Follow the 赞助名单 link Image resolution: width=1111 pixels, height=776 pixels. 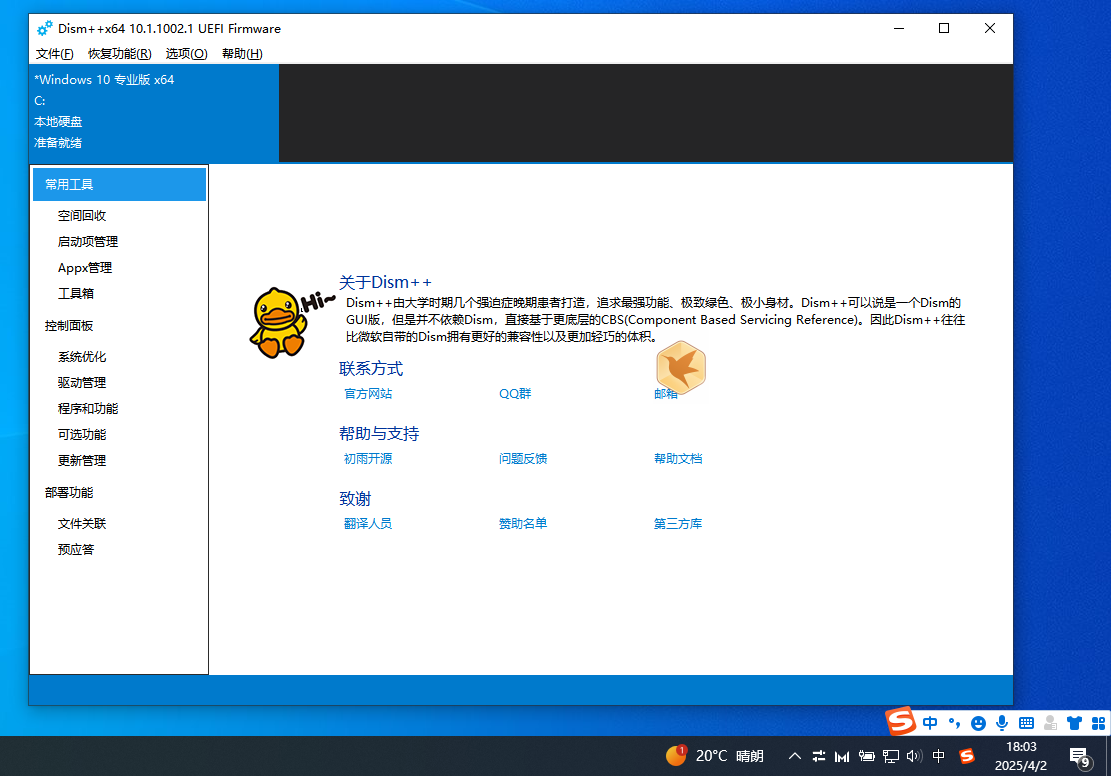coord(523,524)
